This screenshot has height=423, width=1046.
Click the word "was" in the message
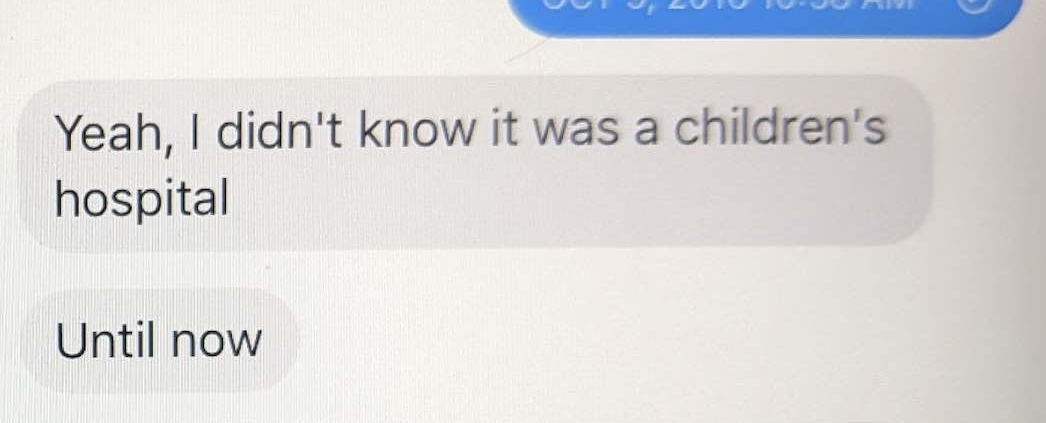[x=576, y=135]
